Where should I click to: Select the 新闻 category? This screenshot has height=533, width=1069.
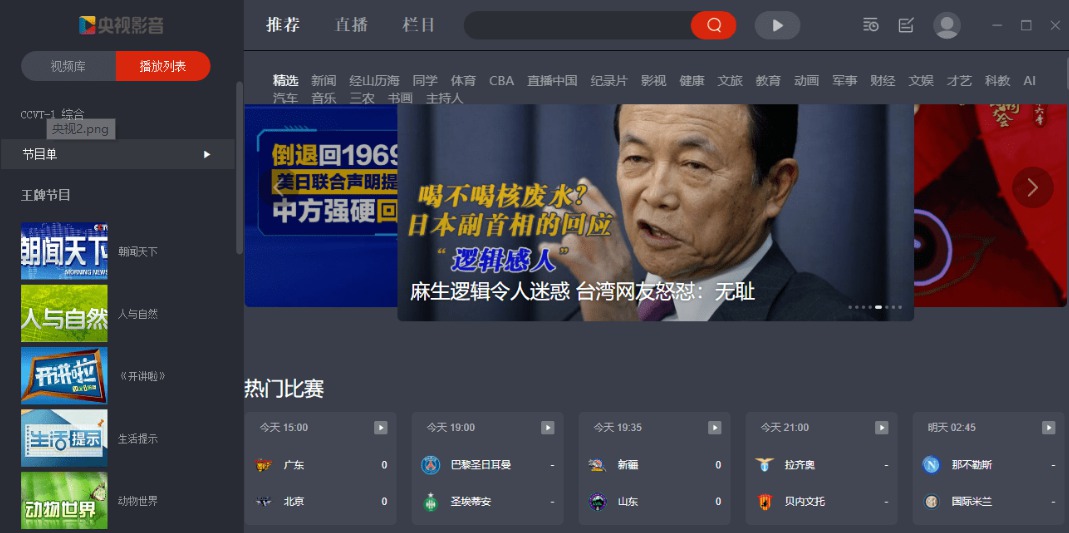[x=324, y=80]
